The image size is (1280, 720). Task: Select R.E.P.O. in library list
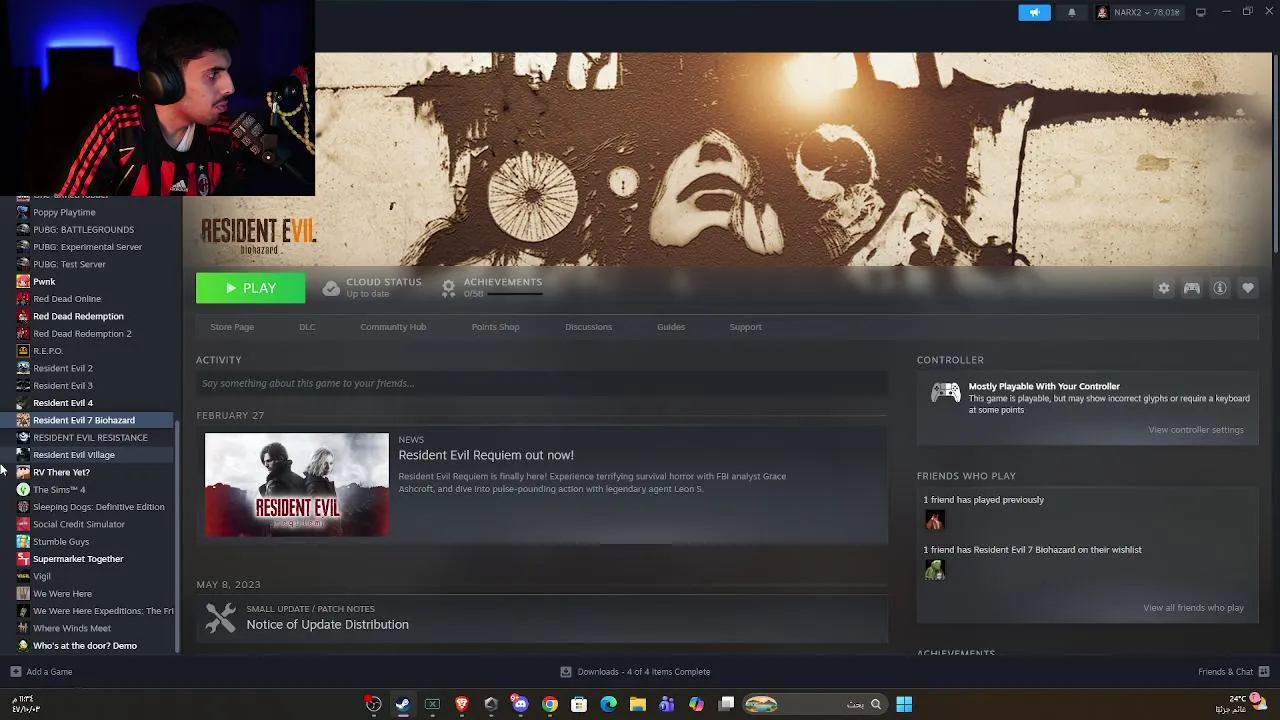pyautogui.click(x=48, y=351)
